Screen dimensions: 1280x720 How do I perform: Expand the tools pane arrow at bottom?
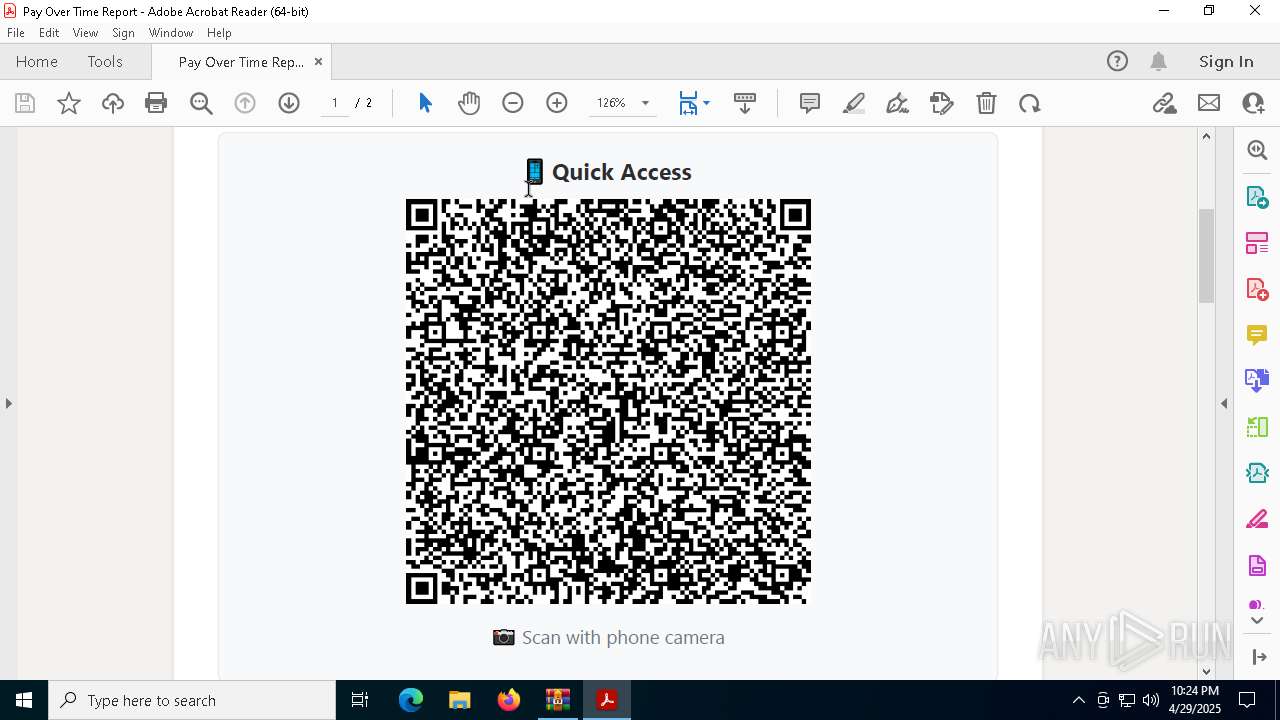[1257, 657]
